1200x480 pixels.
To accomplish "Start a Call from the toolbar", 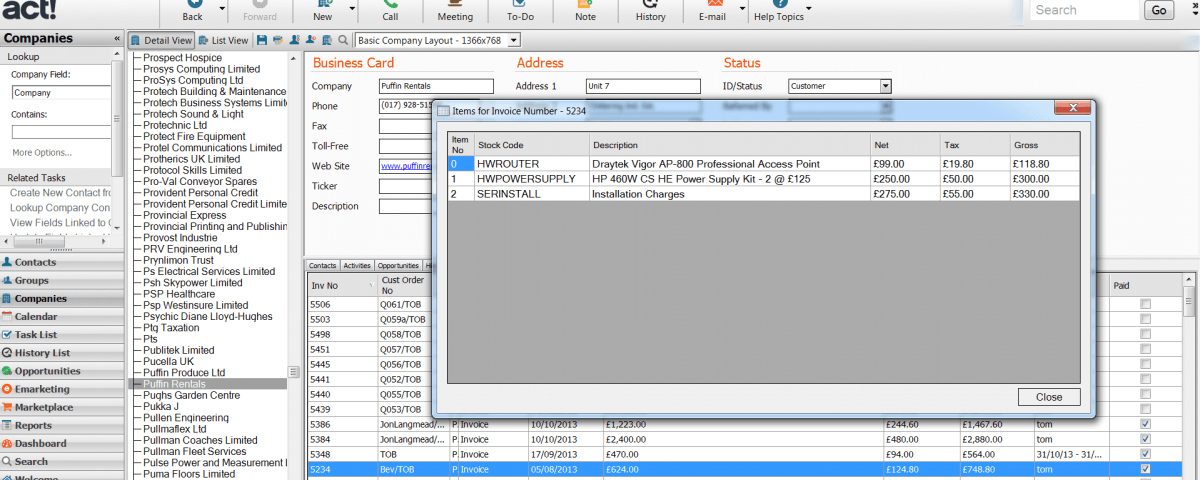I will 389,11.
